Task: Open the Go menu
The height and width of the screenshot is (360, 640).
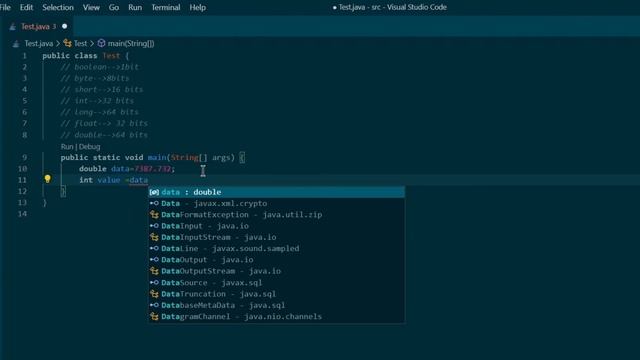Action: pyautogui.click(x=114, y=7)
